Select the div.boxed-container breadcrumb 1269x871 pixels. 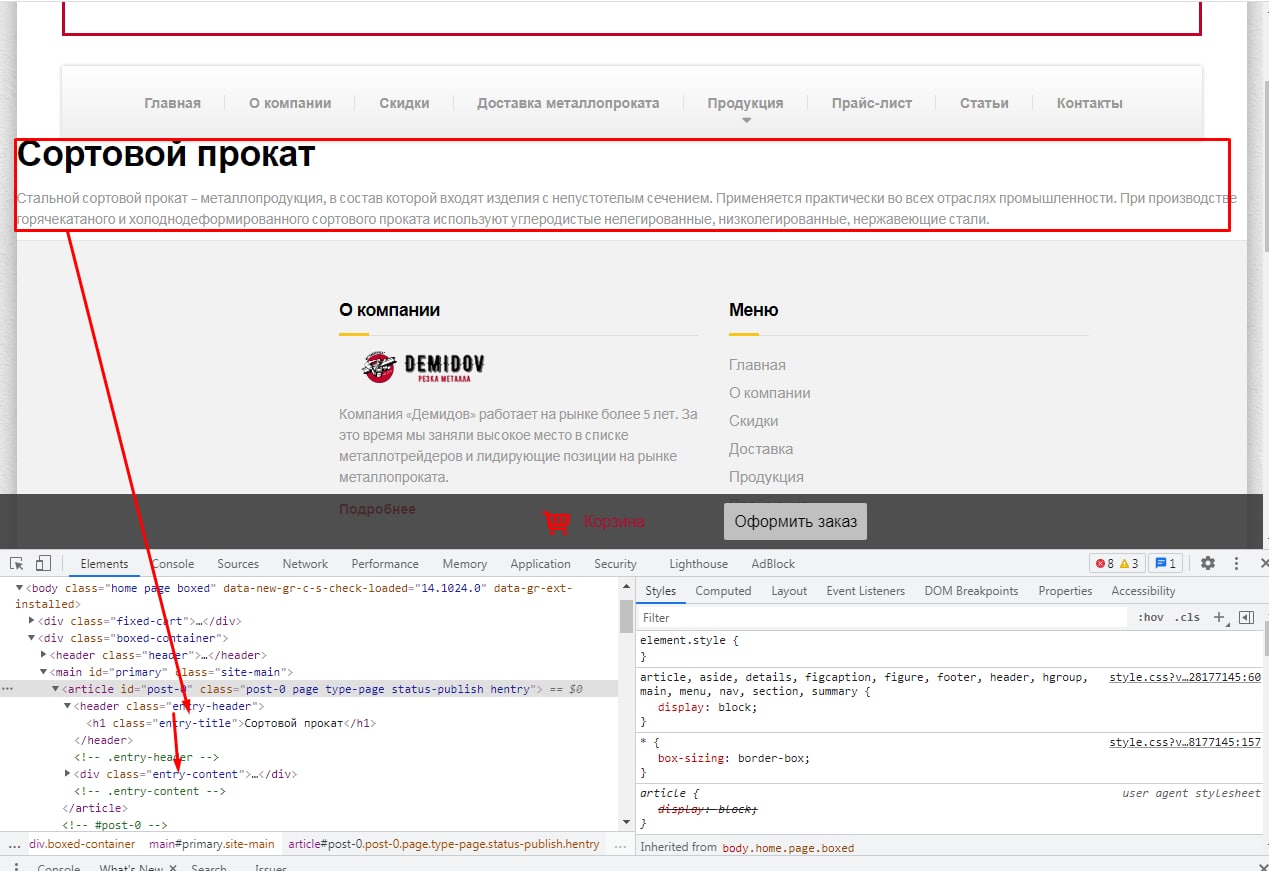[82, 844]
